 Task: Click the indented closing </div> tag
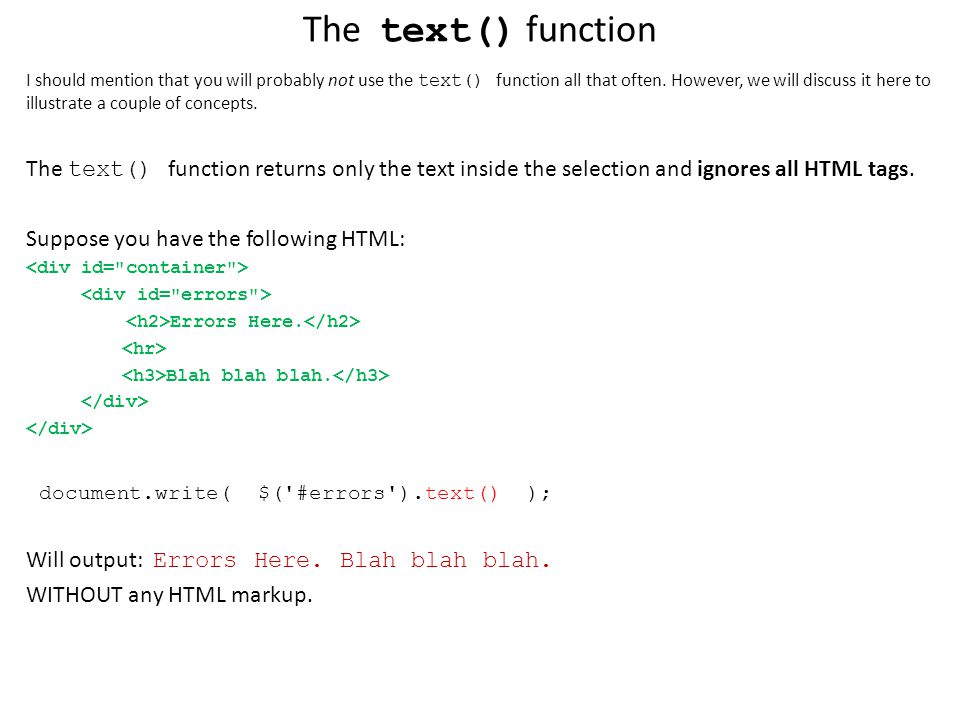(x=114, y=402)
